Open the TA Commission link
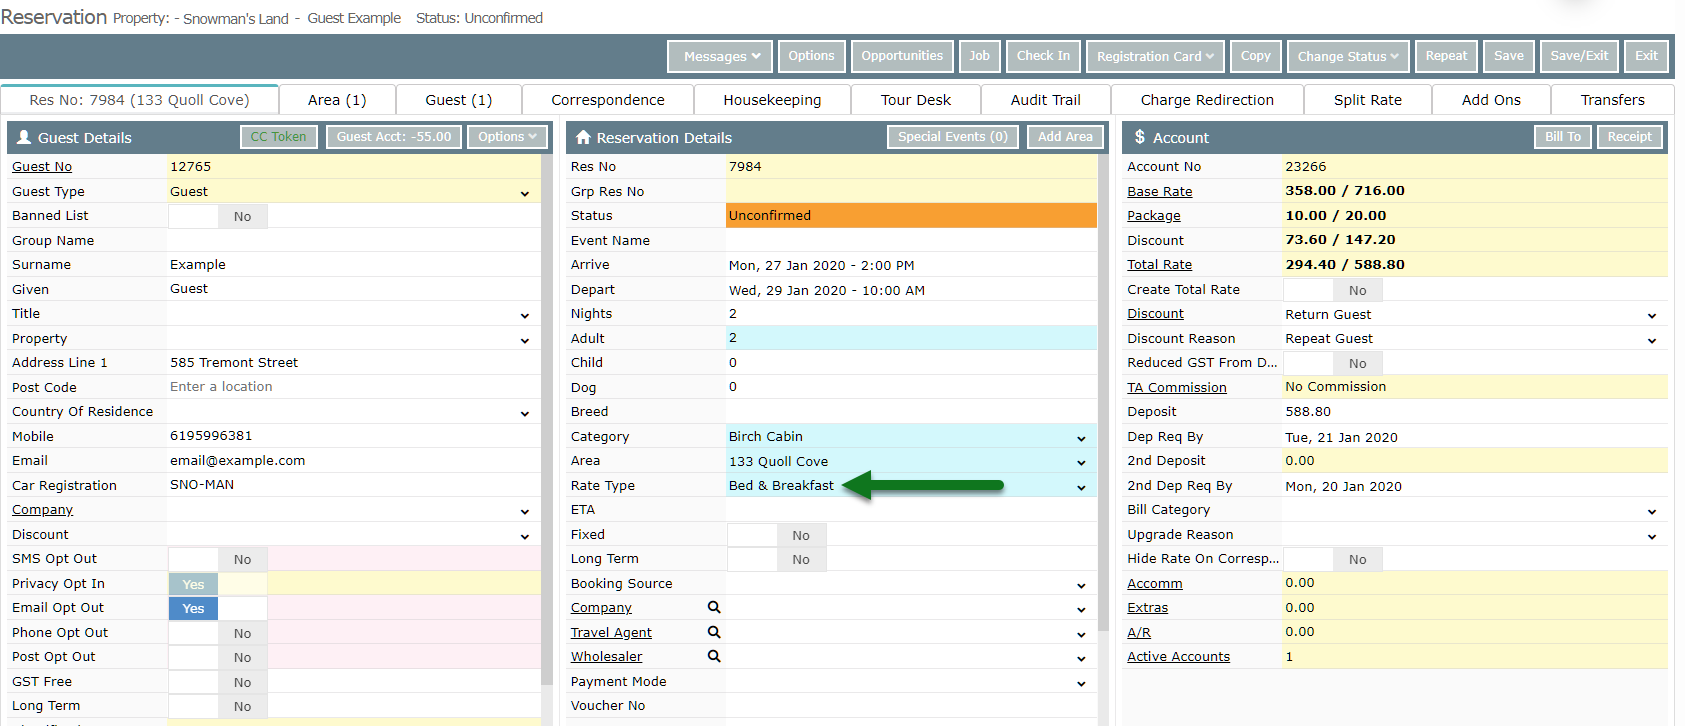1685x726 pixels. [x=1176, y=387]
